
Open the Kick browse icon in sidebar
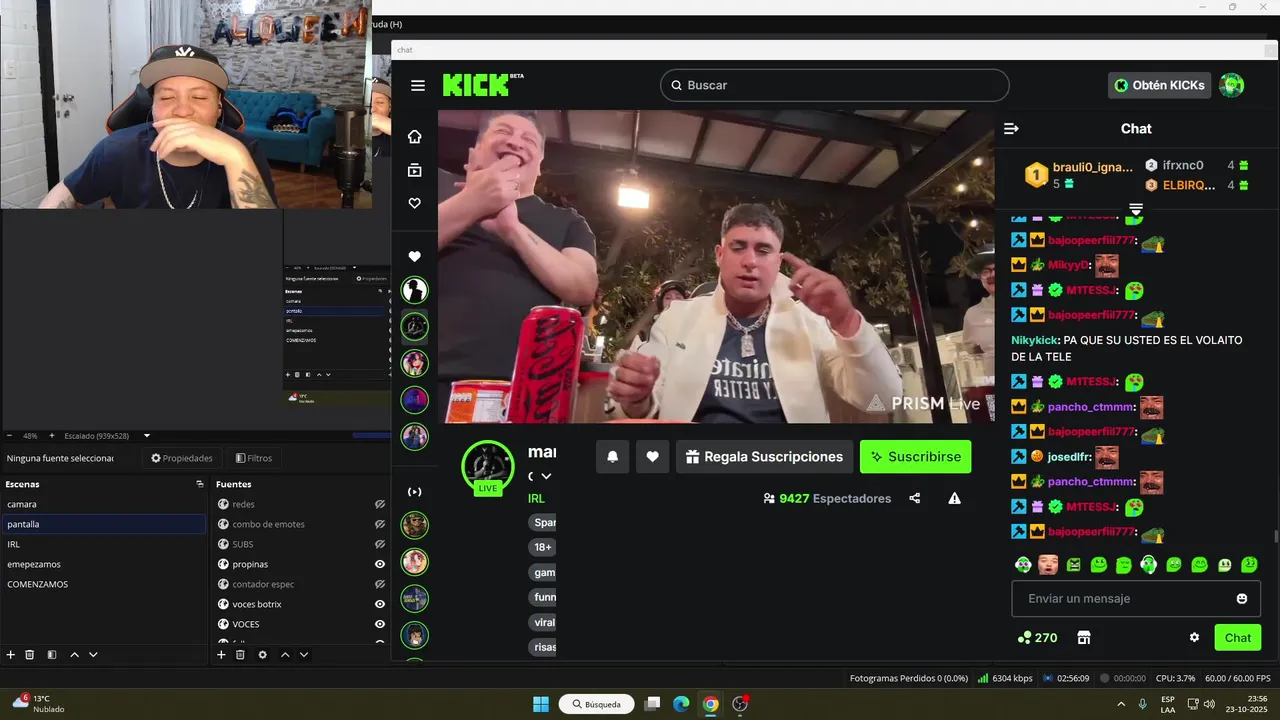[x=414, y=171]
